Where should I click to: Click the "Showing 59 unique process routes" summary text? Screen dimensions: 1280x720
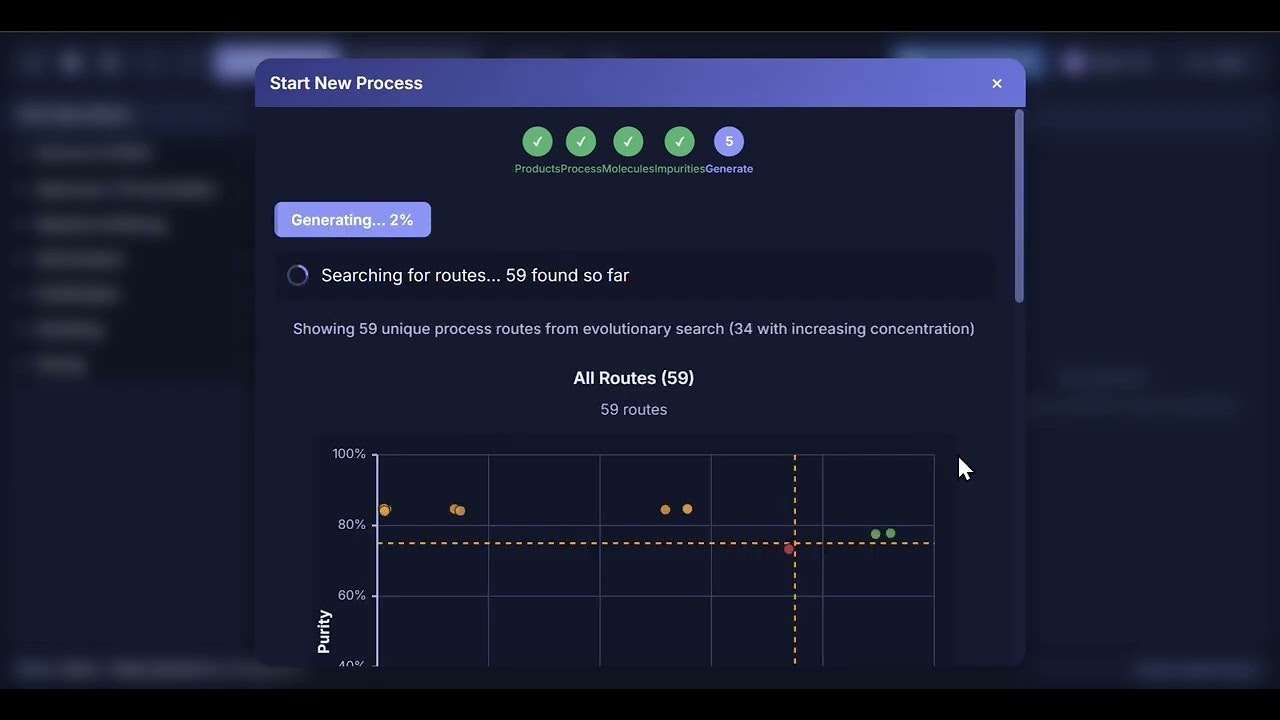coord(634,329)
